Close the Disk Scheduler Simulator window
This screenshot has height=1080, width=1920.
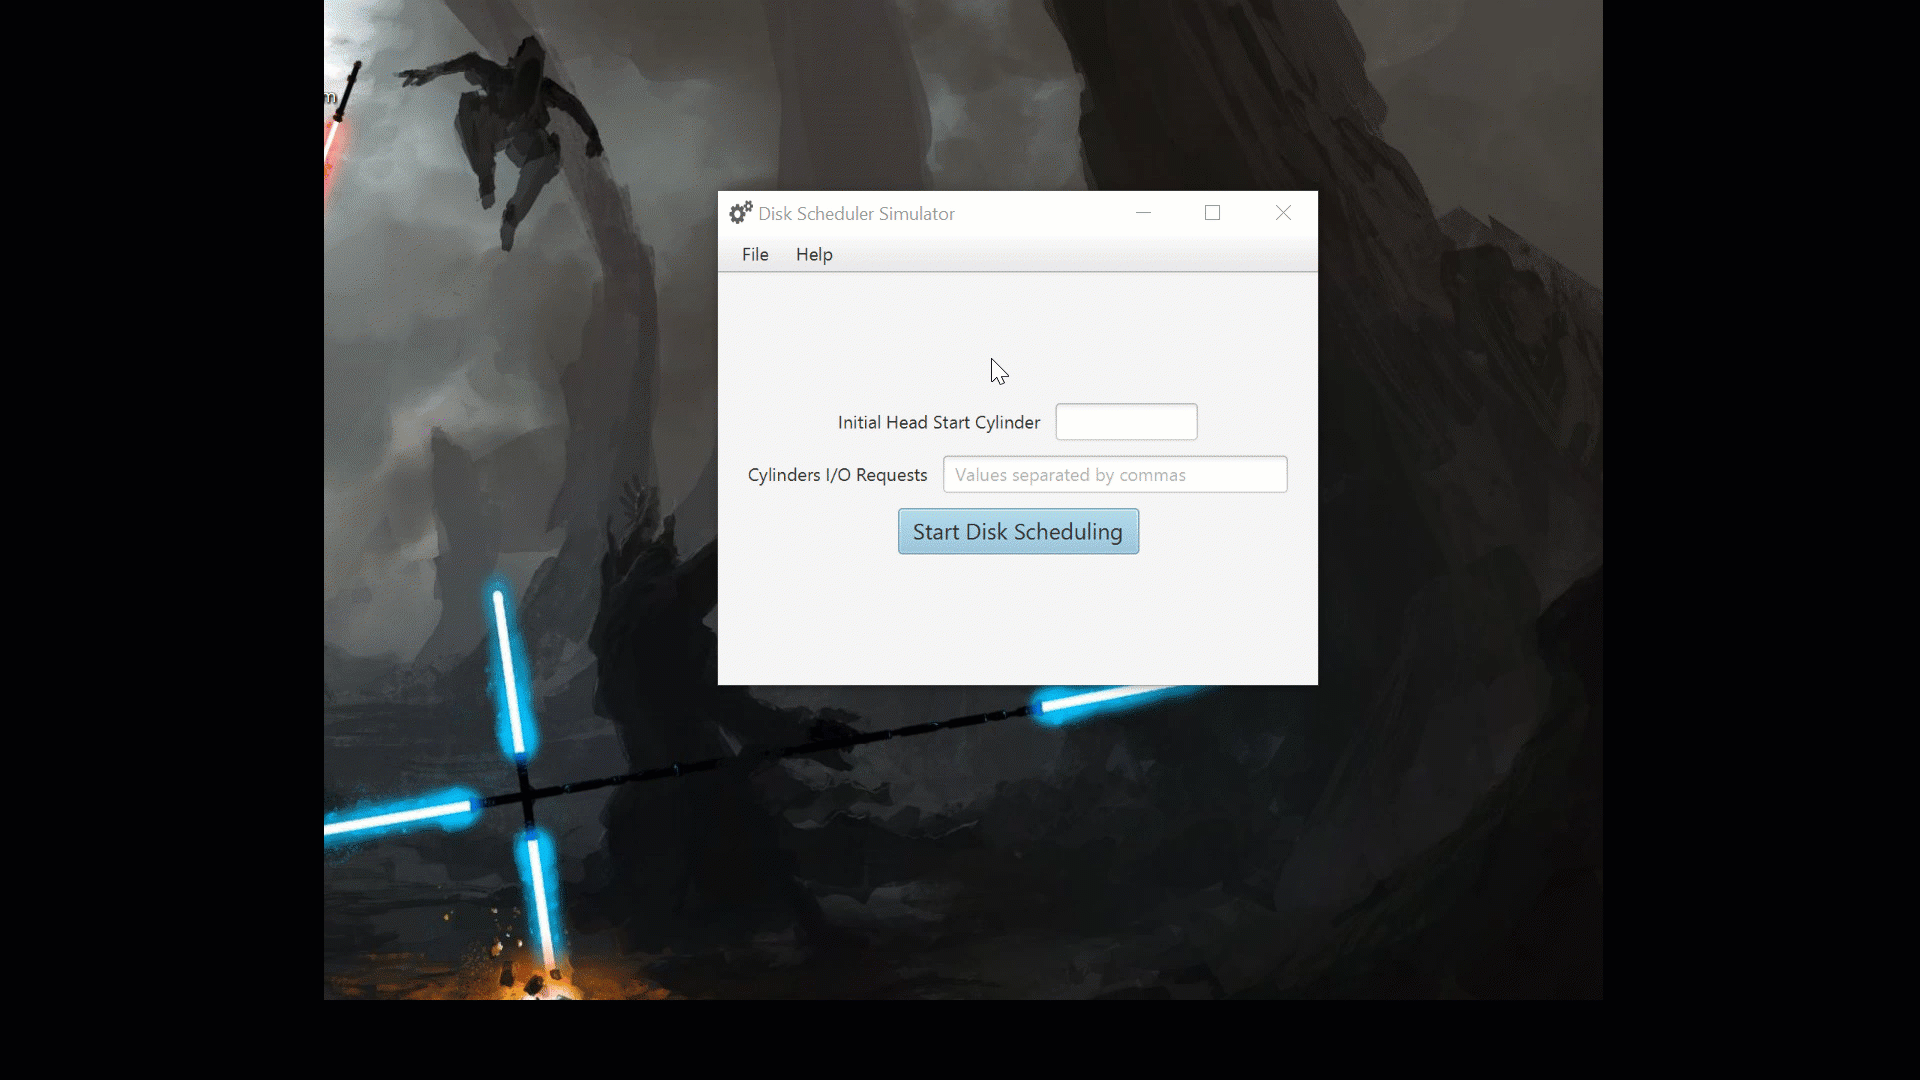[x=1283, y=213]
